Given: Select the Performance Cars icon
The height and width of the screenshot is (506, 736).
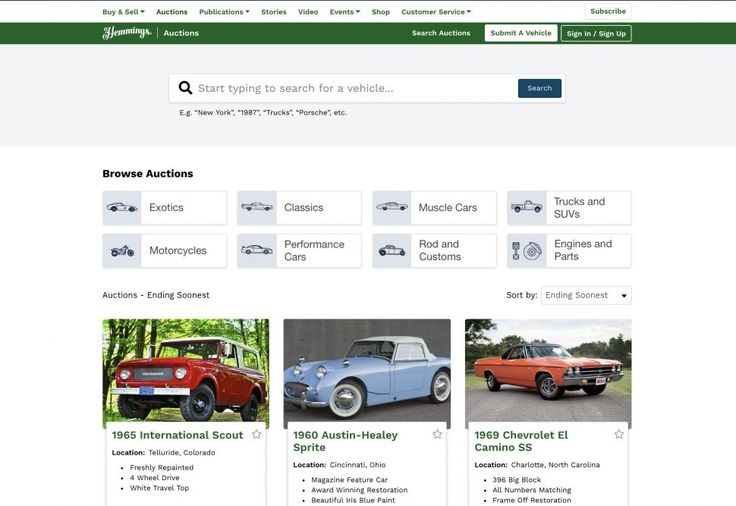Looking at the screenshot, I should (257, 251).
